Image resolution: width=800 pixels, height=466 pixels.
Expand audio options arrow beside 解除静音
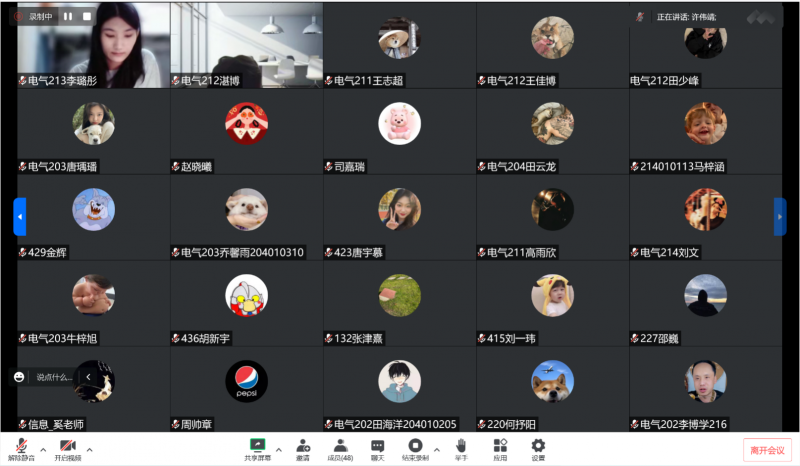pyautogui.click(x=43, y=450)
